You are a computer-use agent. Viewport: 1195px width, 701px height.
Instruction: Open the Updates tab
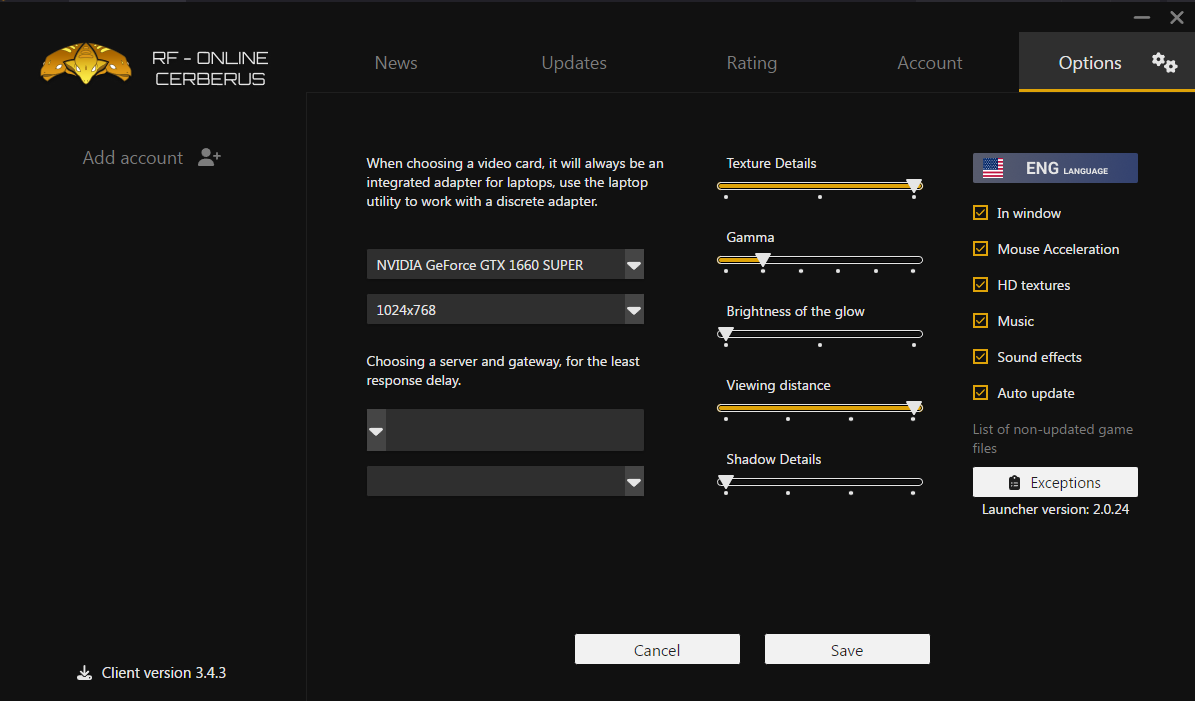[x=574, y=62]
